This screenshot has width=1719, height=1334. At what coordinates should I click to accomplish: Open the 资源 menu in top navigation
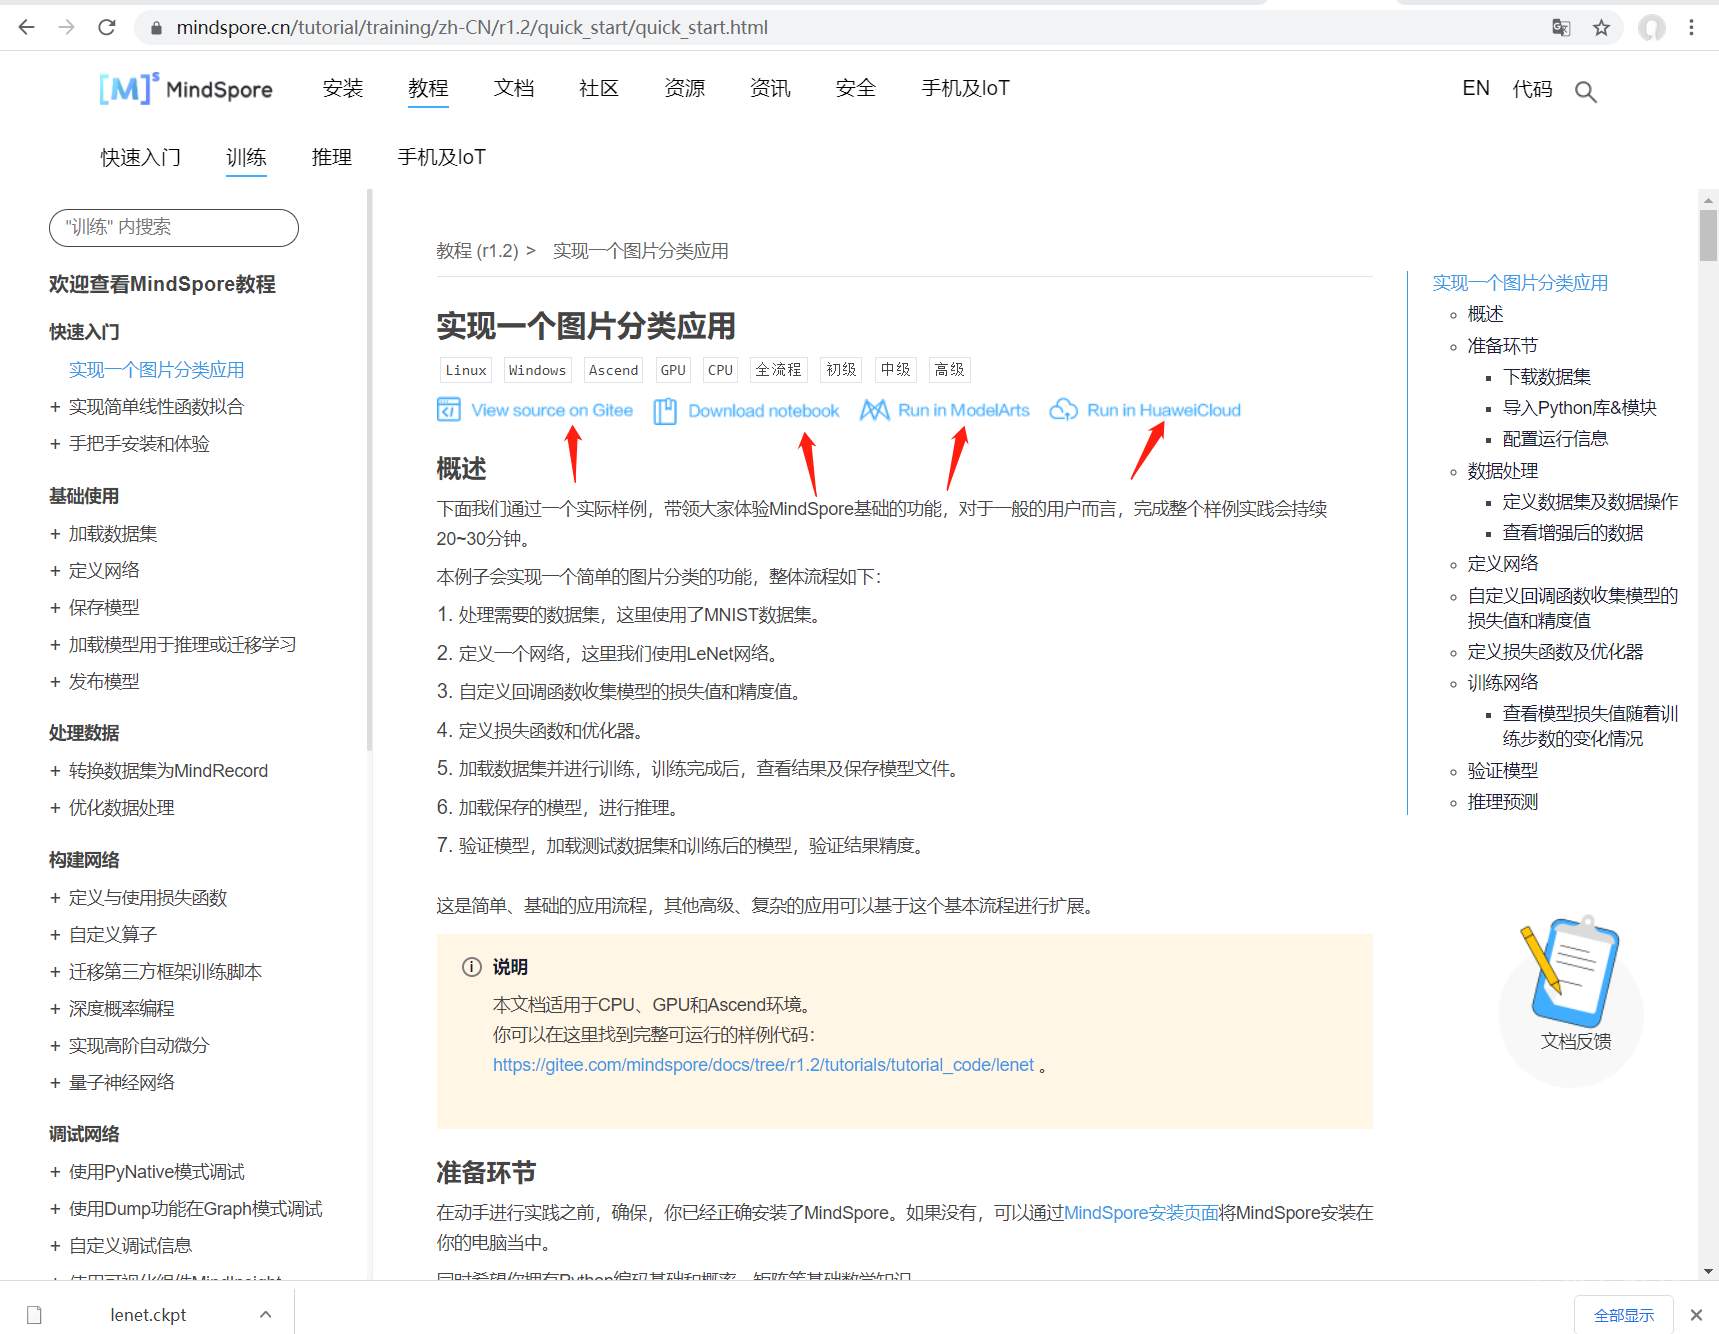(685, 88)
